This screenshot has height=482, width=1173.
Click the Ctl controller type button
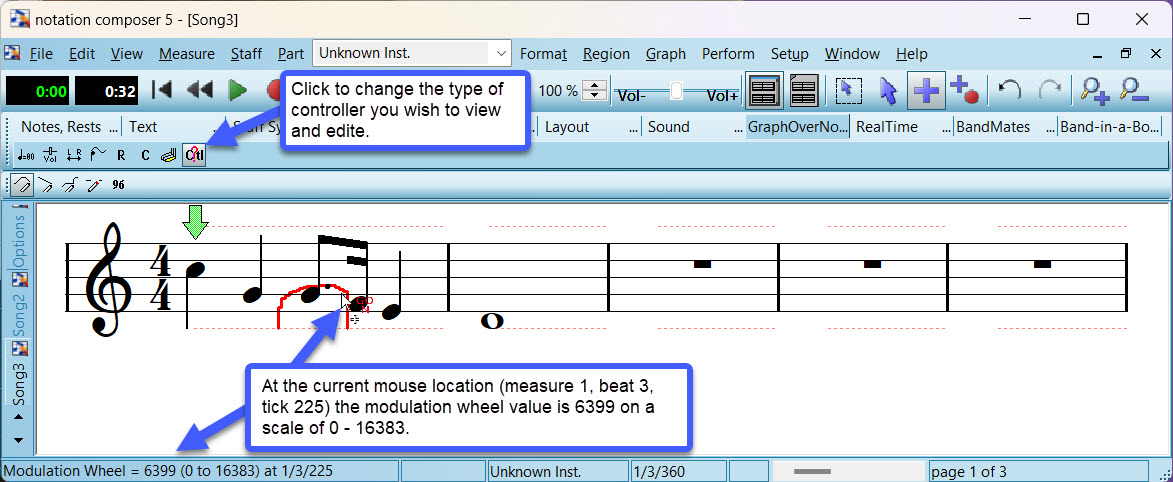tap(194, 155)
